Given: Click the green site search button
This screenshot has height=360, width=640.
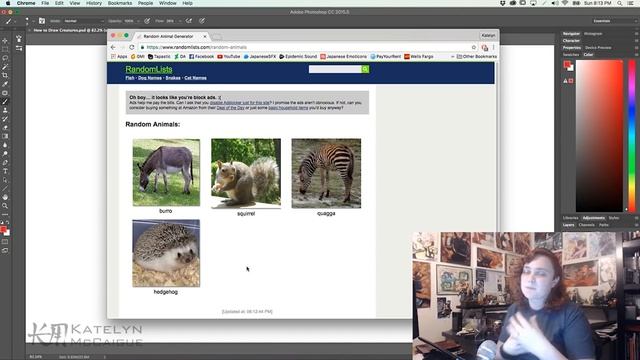Looking at the screenshot, I should click(365, 69).
